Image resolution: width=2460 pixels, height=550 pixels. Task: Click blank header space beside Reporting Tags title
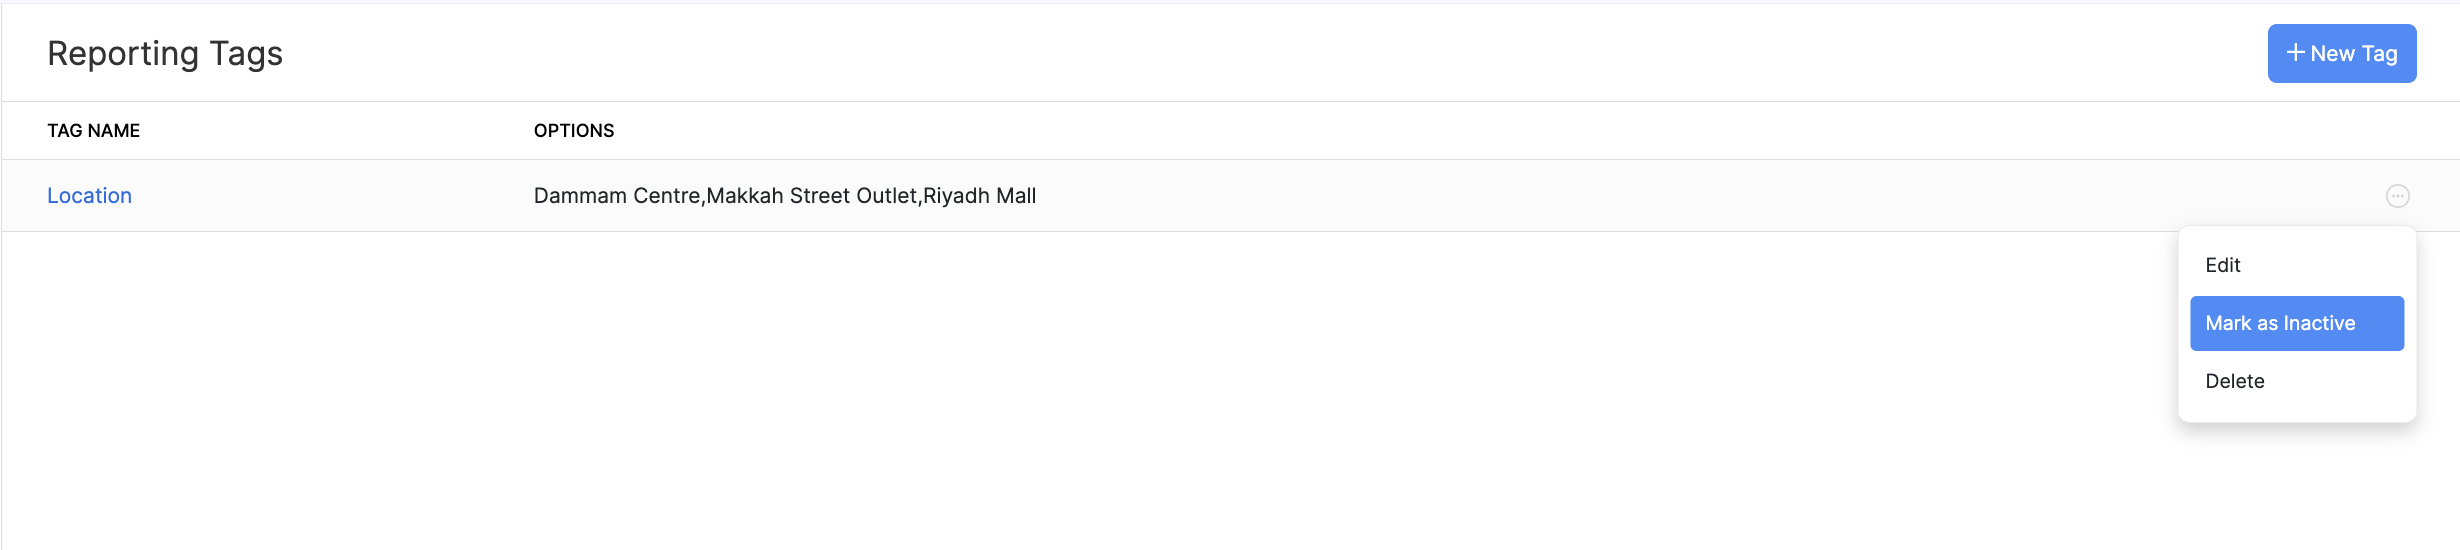(x=1200, y=54)
